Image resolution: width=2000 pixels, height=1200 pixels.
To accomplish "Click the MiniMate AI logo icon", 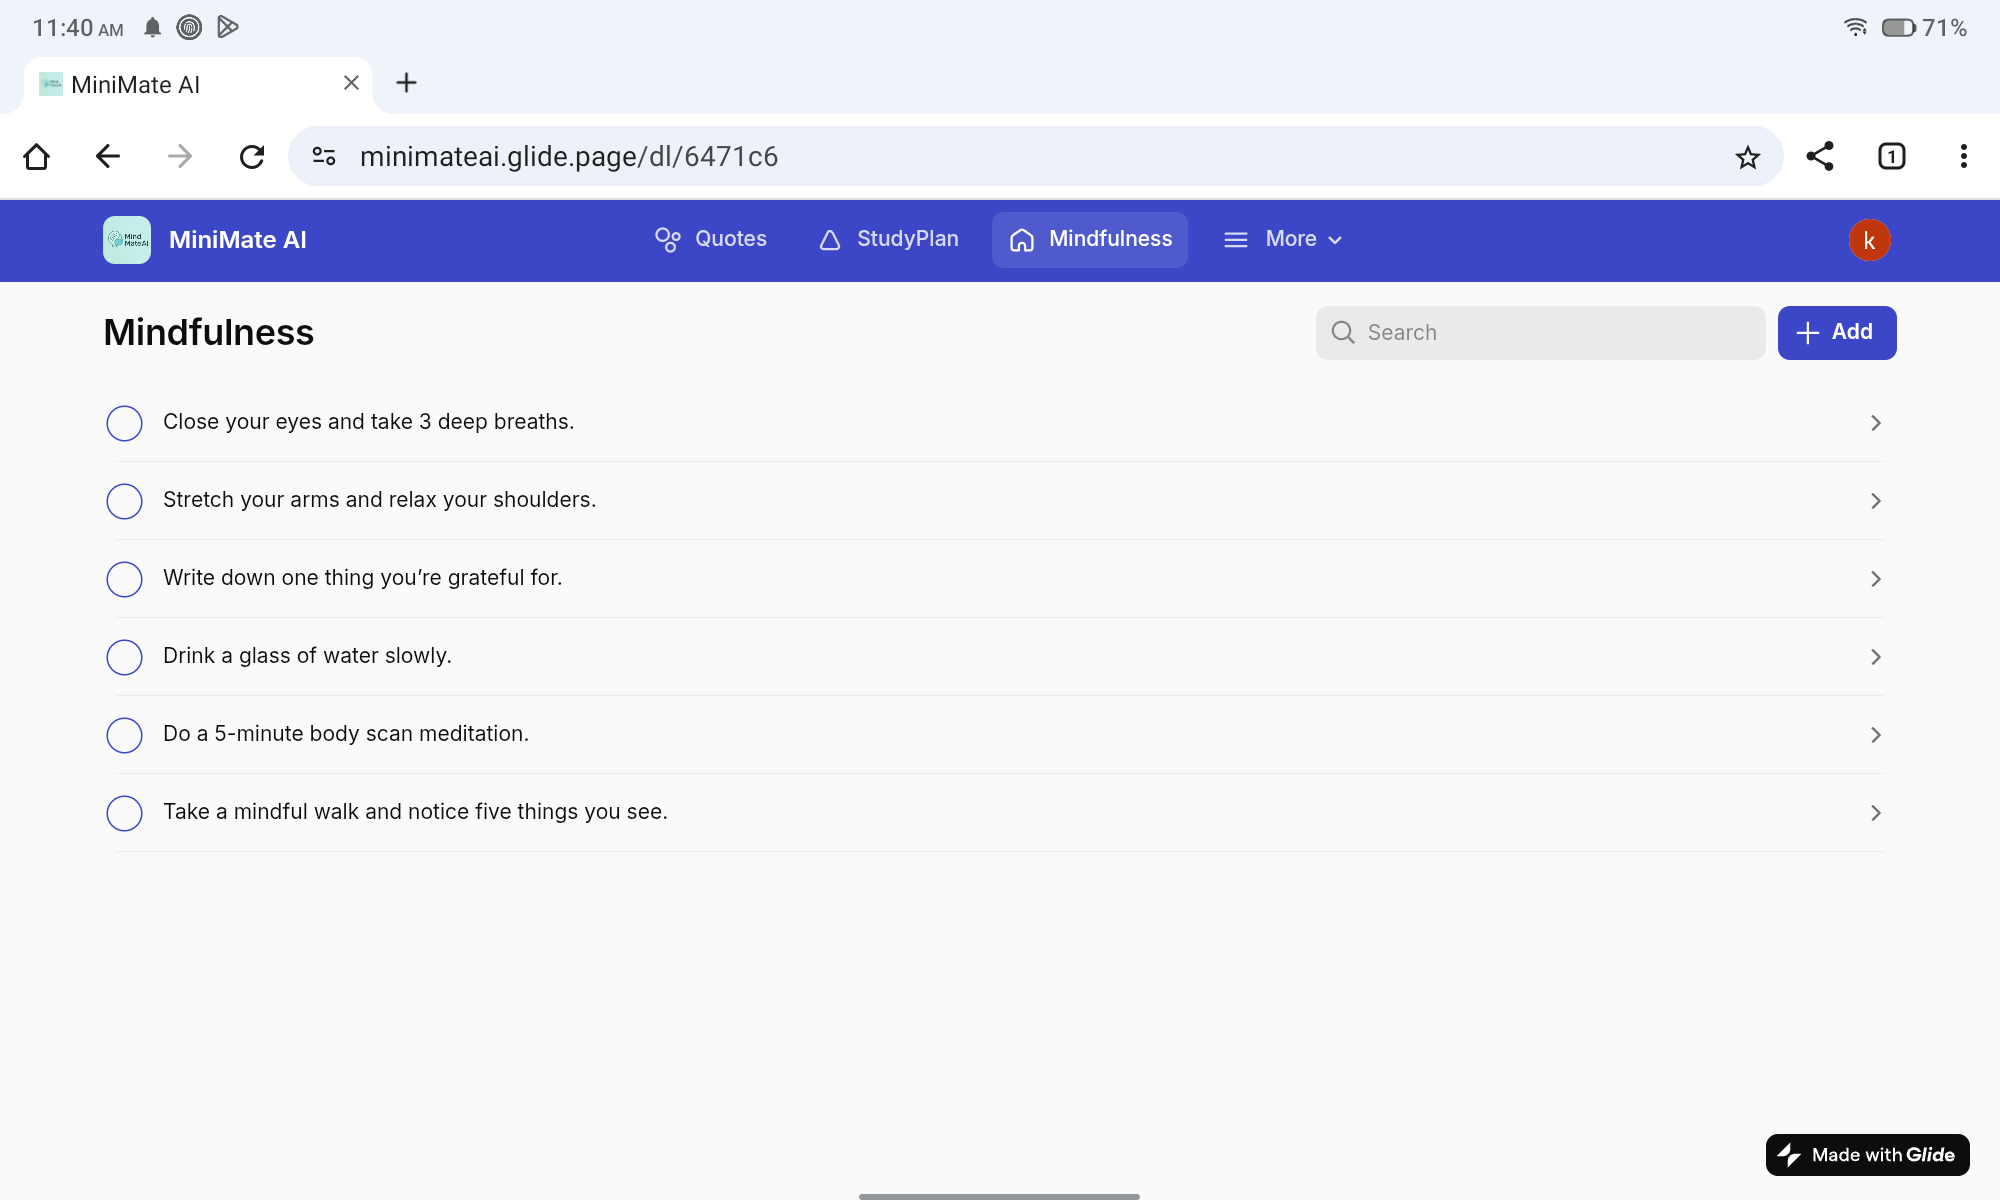I will click(127, 240).
